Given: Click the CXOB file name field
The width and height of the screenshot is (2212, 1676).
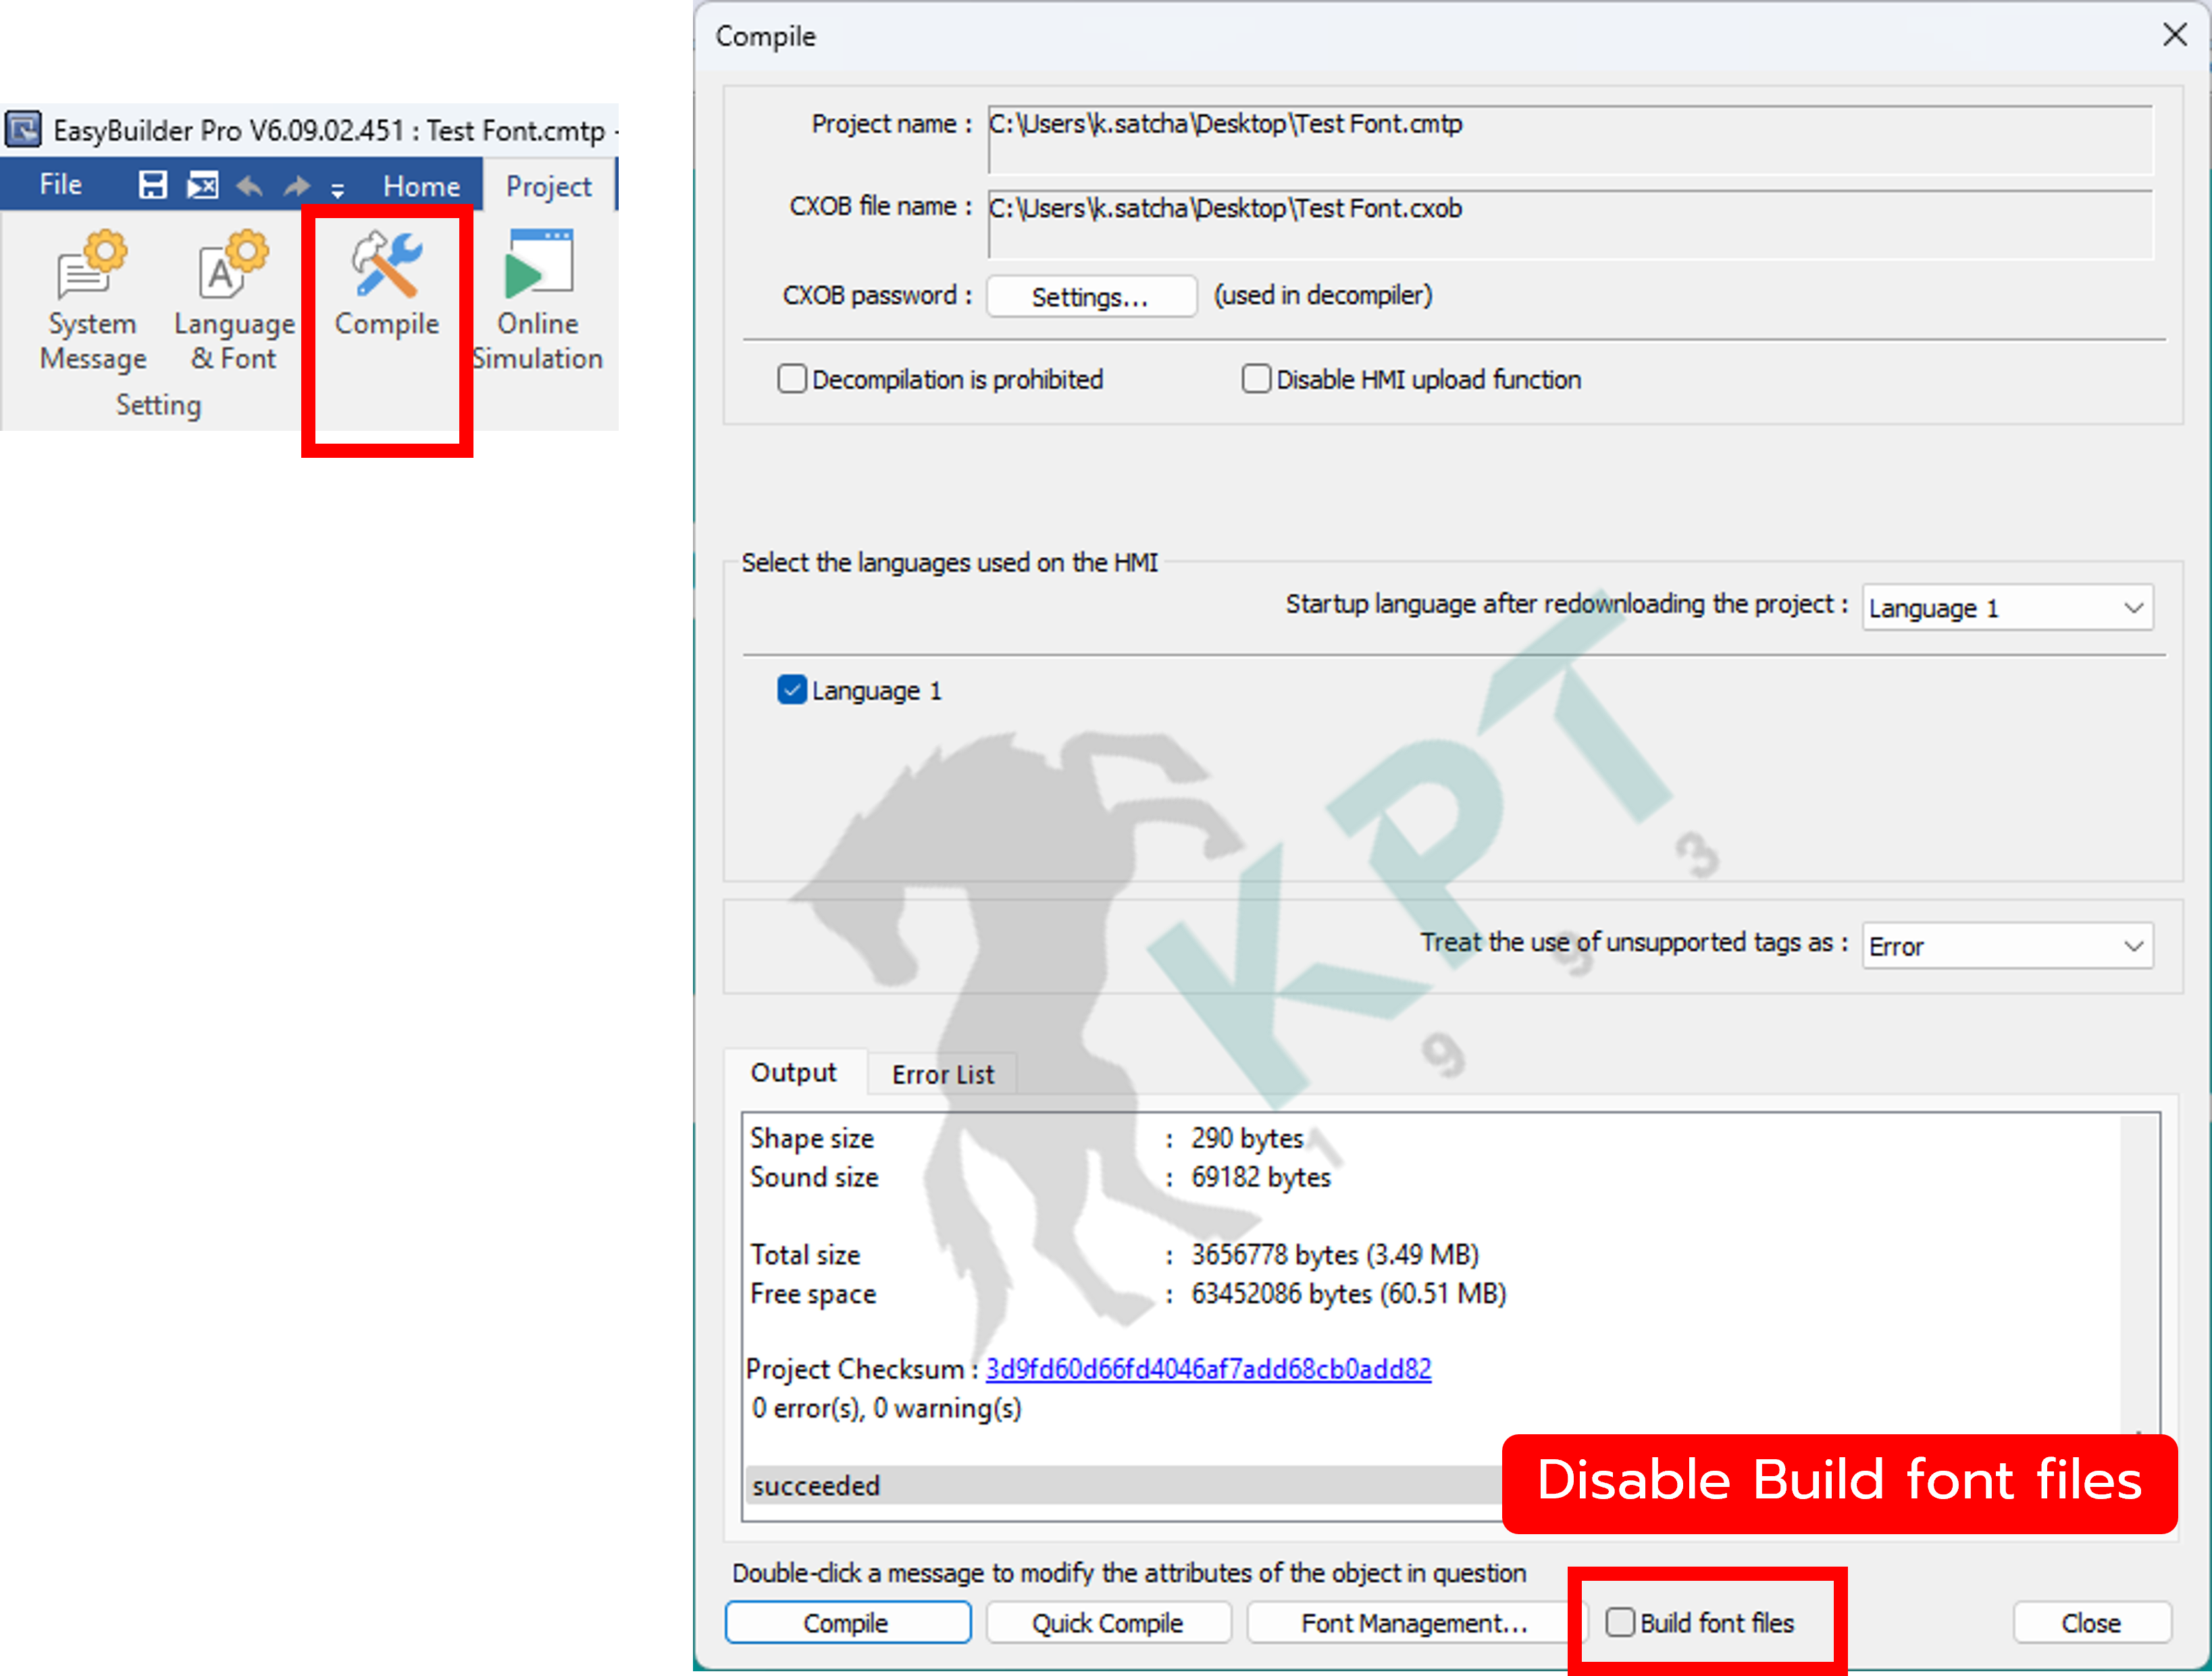Looking at the screenshot, I should tap(1570, 224).
